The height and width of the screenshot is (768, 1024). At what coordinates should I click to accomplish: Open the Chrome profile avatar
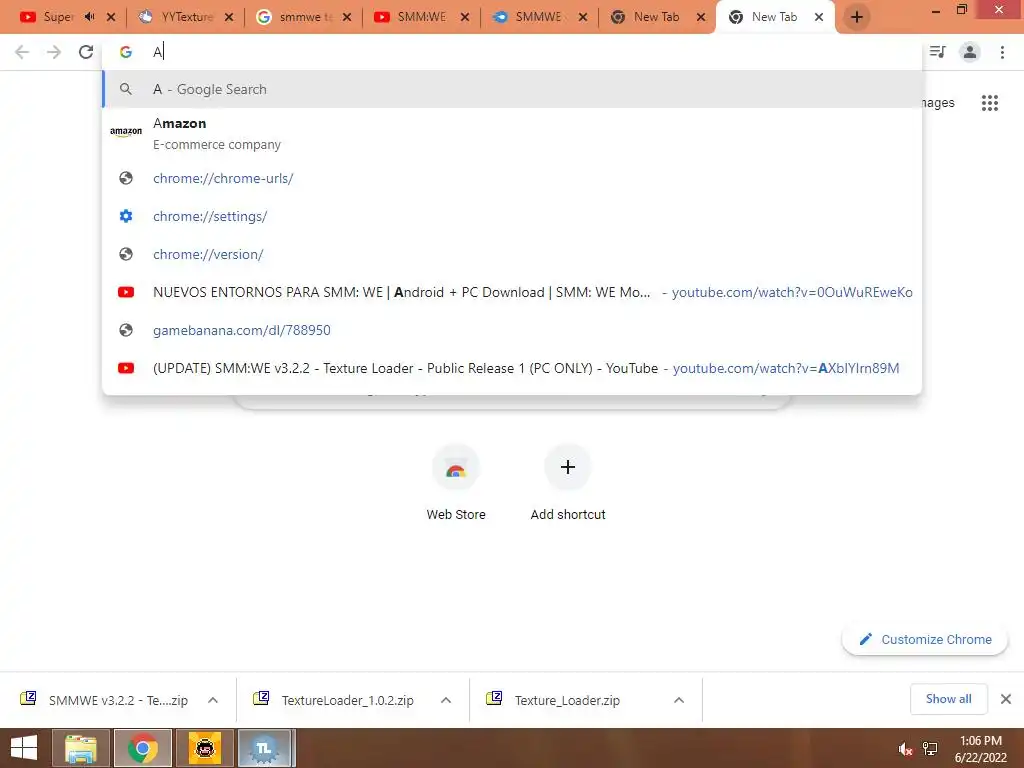pos(970,52)
